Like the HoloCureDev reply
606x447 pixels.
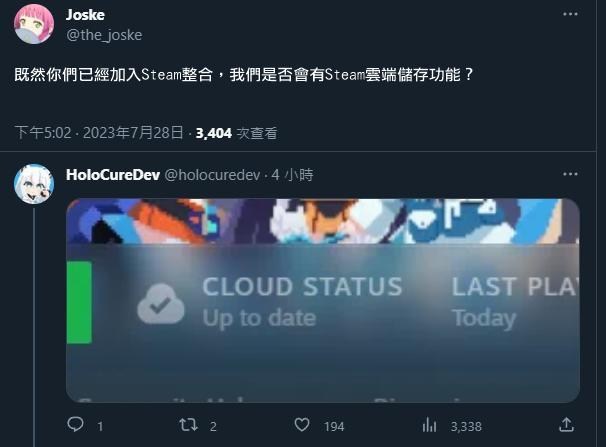click(x=302, y=425)
